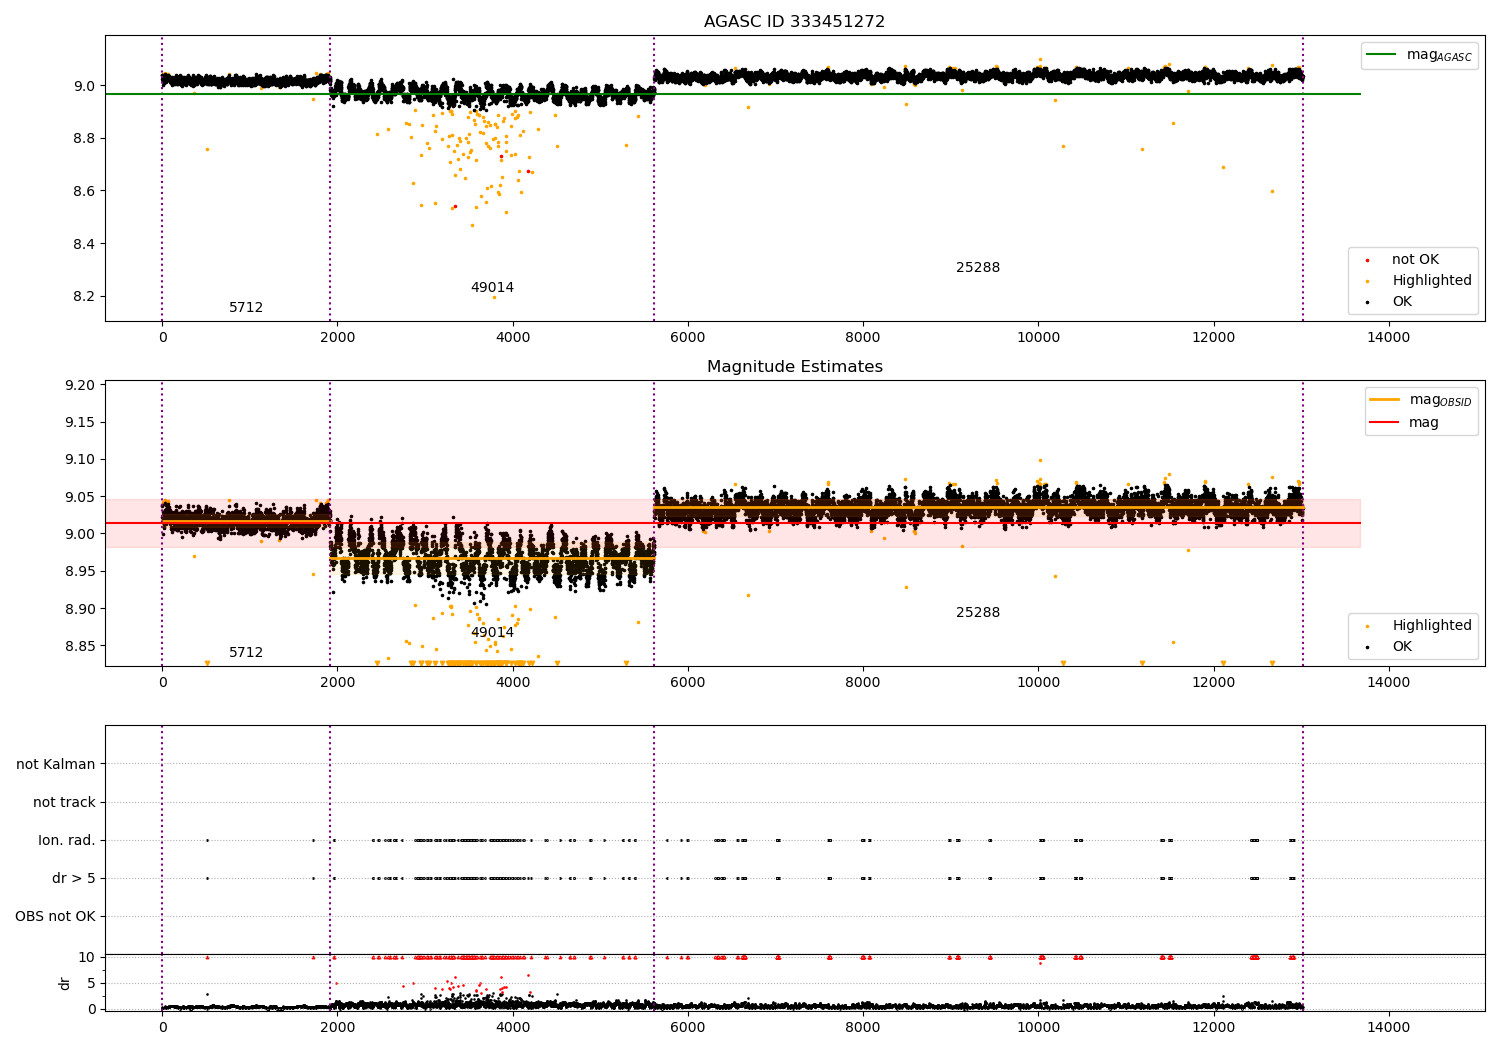Click the '5712' annotation in Magnitude Estimates plot
The image size is (1500, 1050).
tap(246, 653)
